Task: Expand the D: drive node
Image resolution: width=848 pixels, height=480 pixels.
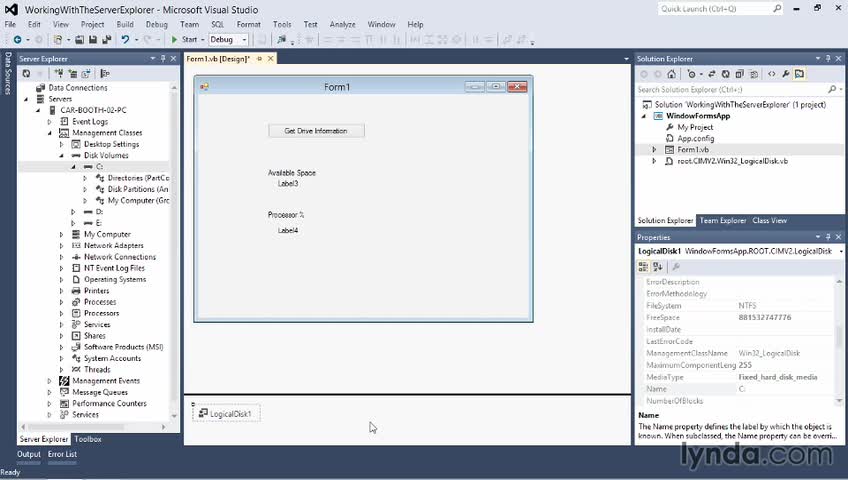Action: [x=73, y=212]
